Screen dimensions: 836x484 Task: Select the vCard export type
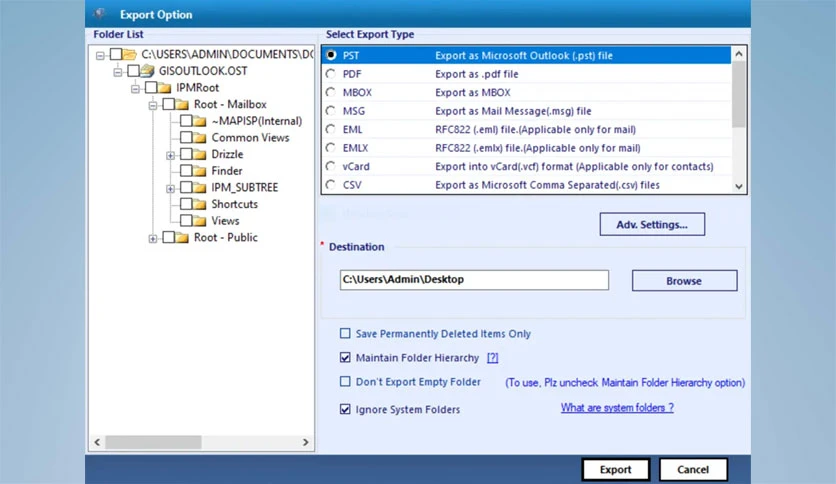331,166
